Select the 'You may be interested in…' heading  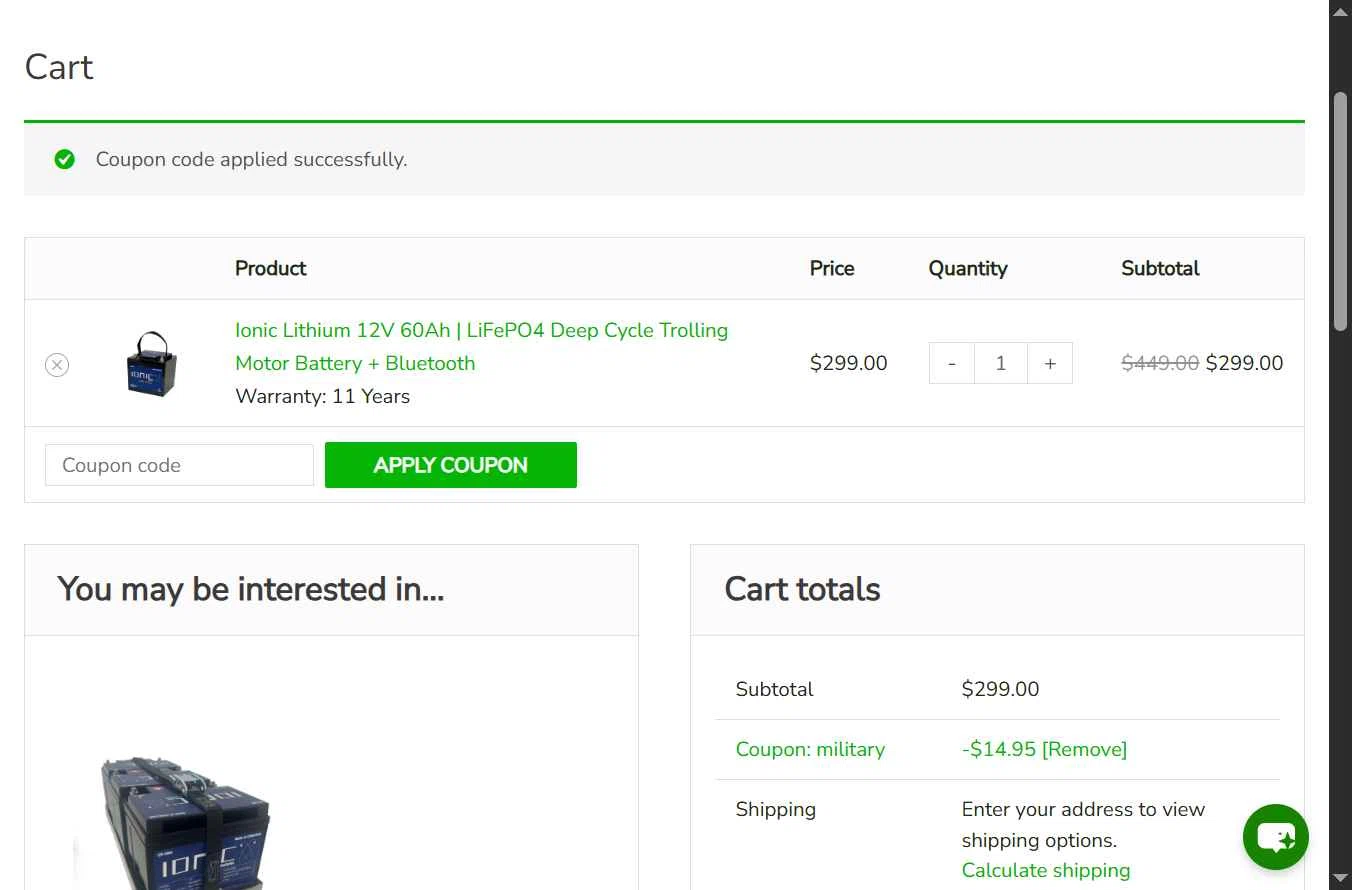251,589
